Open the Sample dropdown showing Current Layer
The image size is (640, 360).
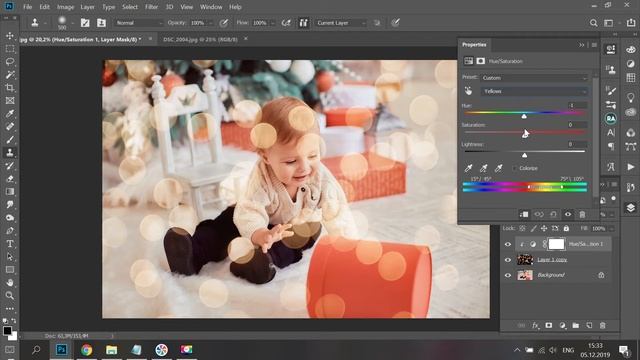point(341,23)
